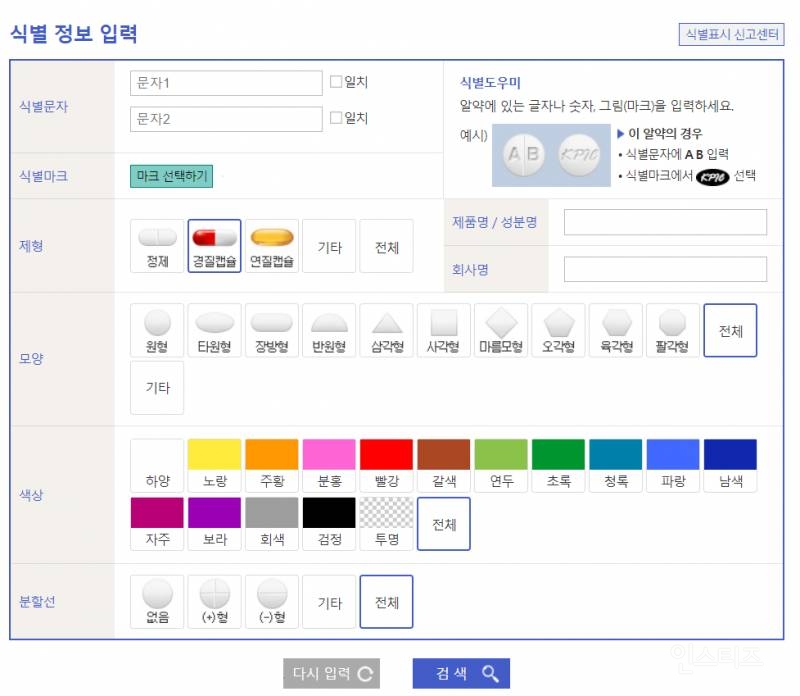Pick the 보라 purple color swatch

click(214, 524)
